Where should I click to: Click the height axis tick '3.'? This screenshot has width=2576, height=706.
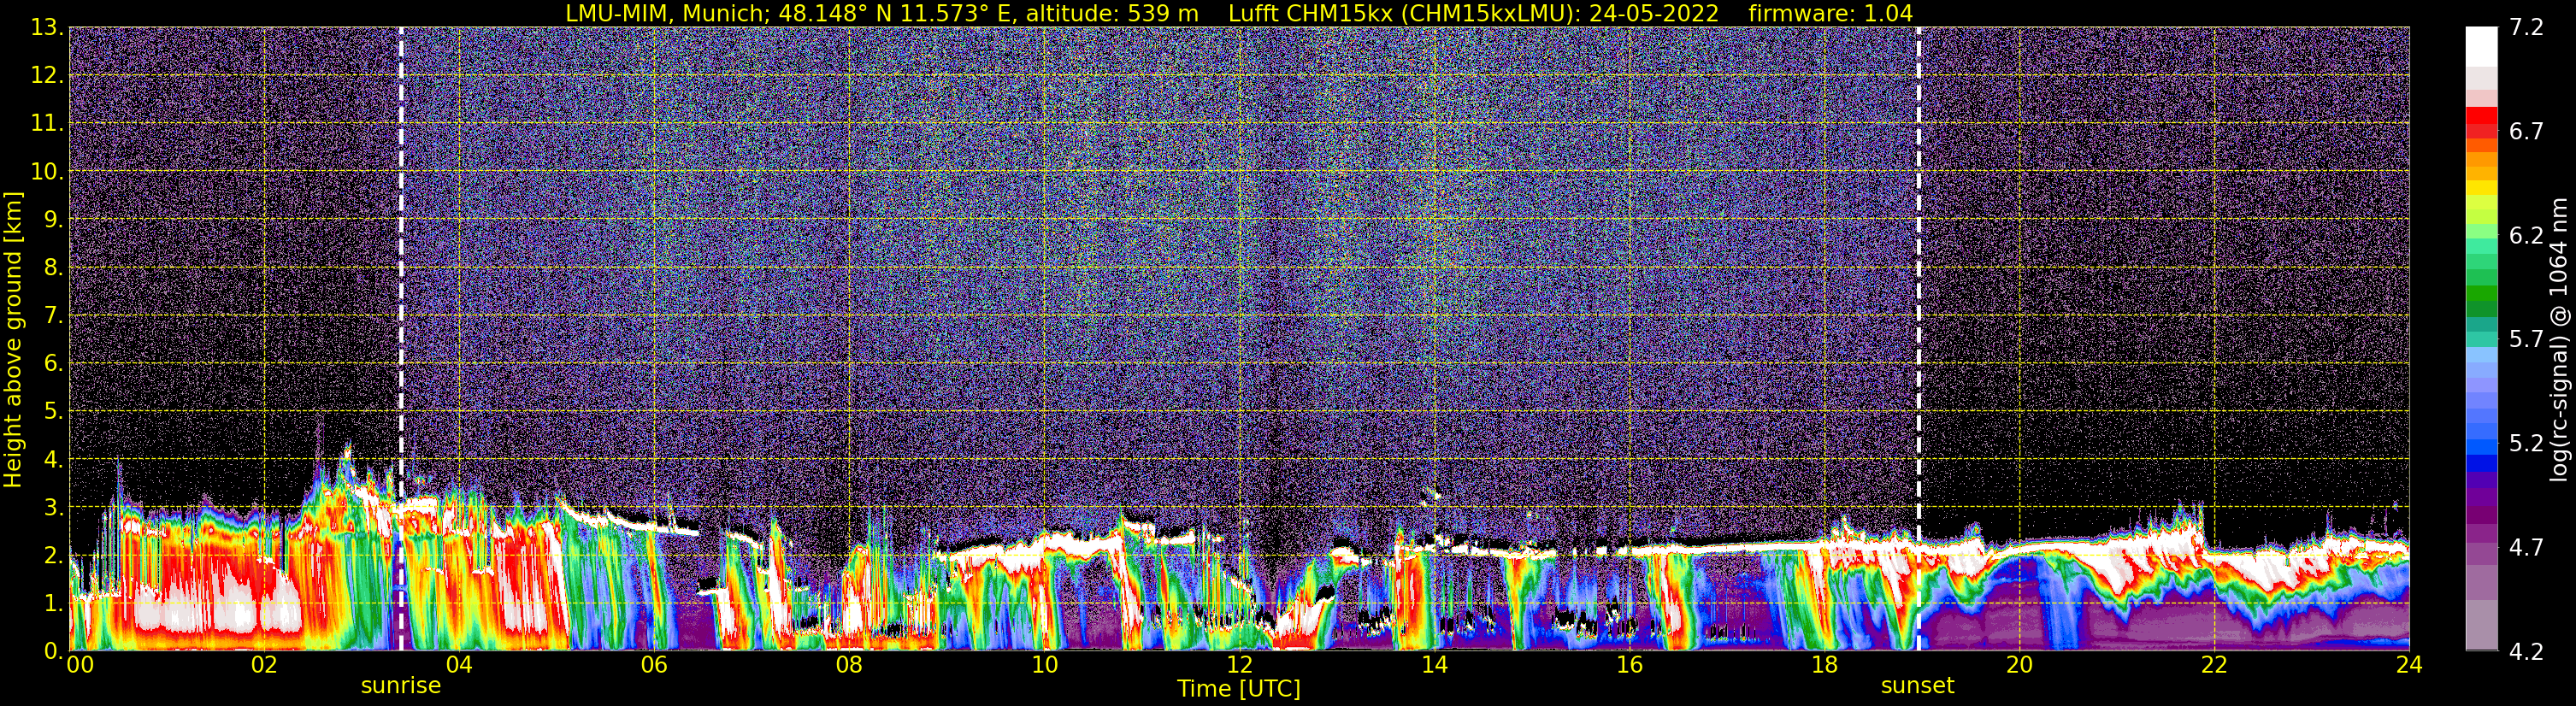pyautogui.click(x=54, y=507)
